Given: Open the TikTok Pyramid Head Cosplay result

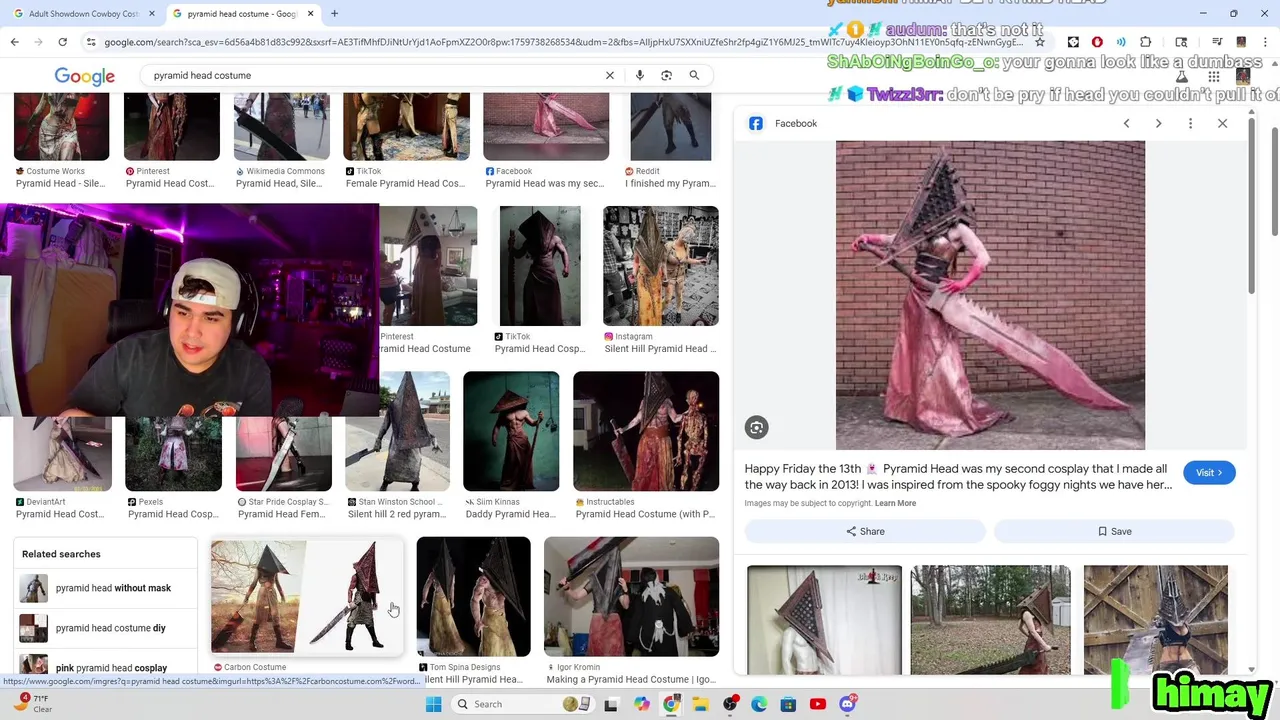Looking at the screenshot, I should pos(540,266).
